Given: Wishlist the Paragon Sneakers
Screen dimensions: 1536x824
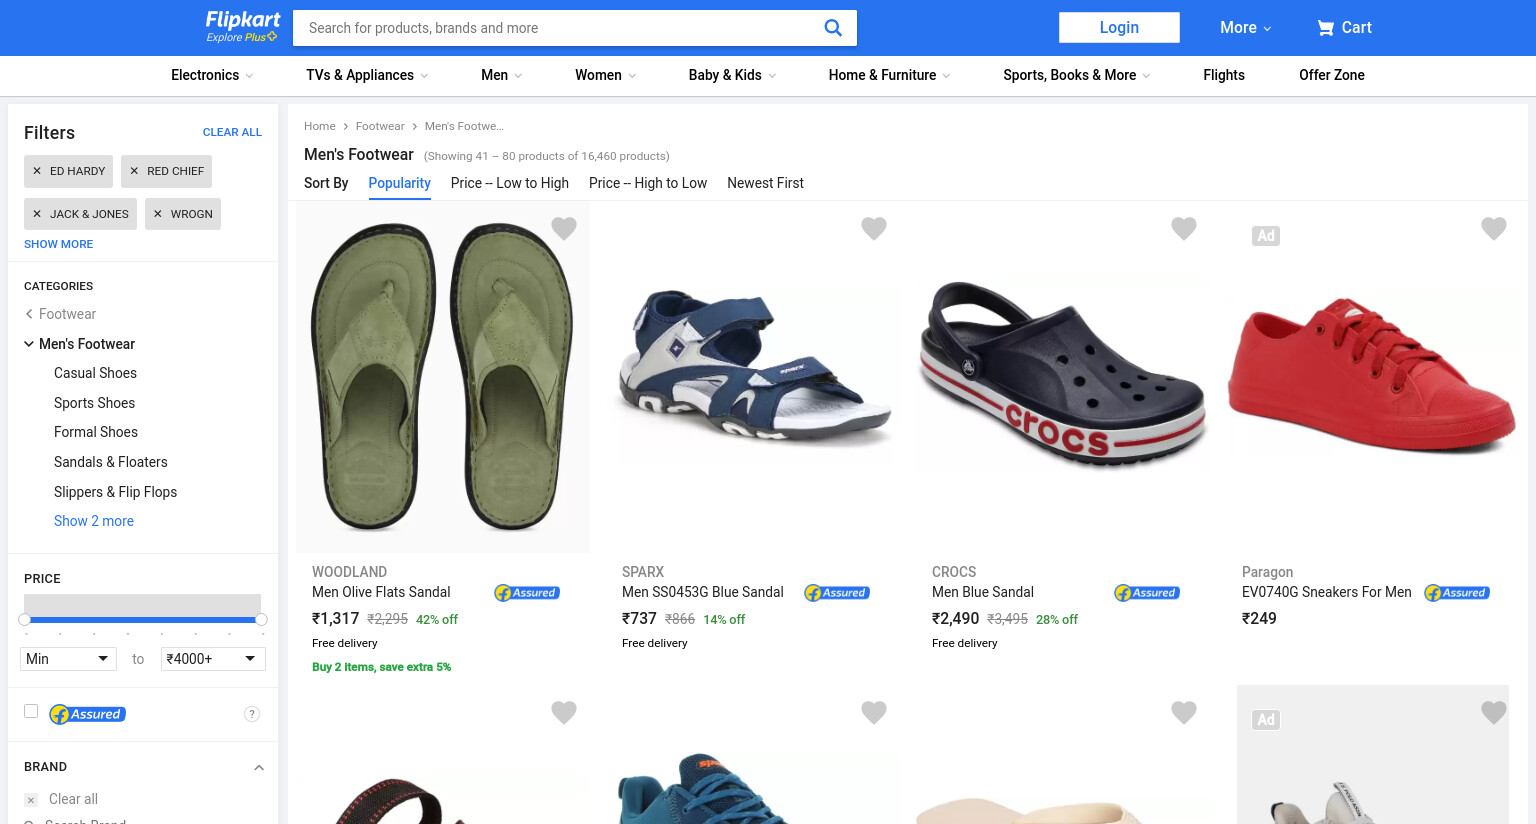Looking at the screenshot, I should 1494,229.
